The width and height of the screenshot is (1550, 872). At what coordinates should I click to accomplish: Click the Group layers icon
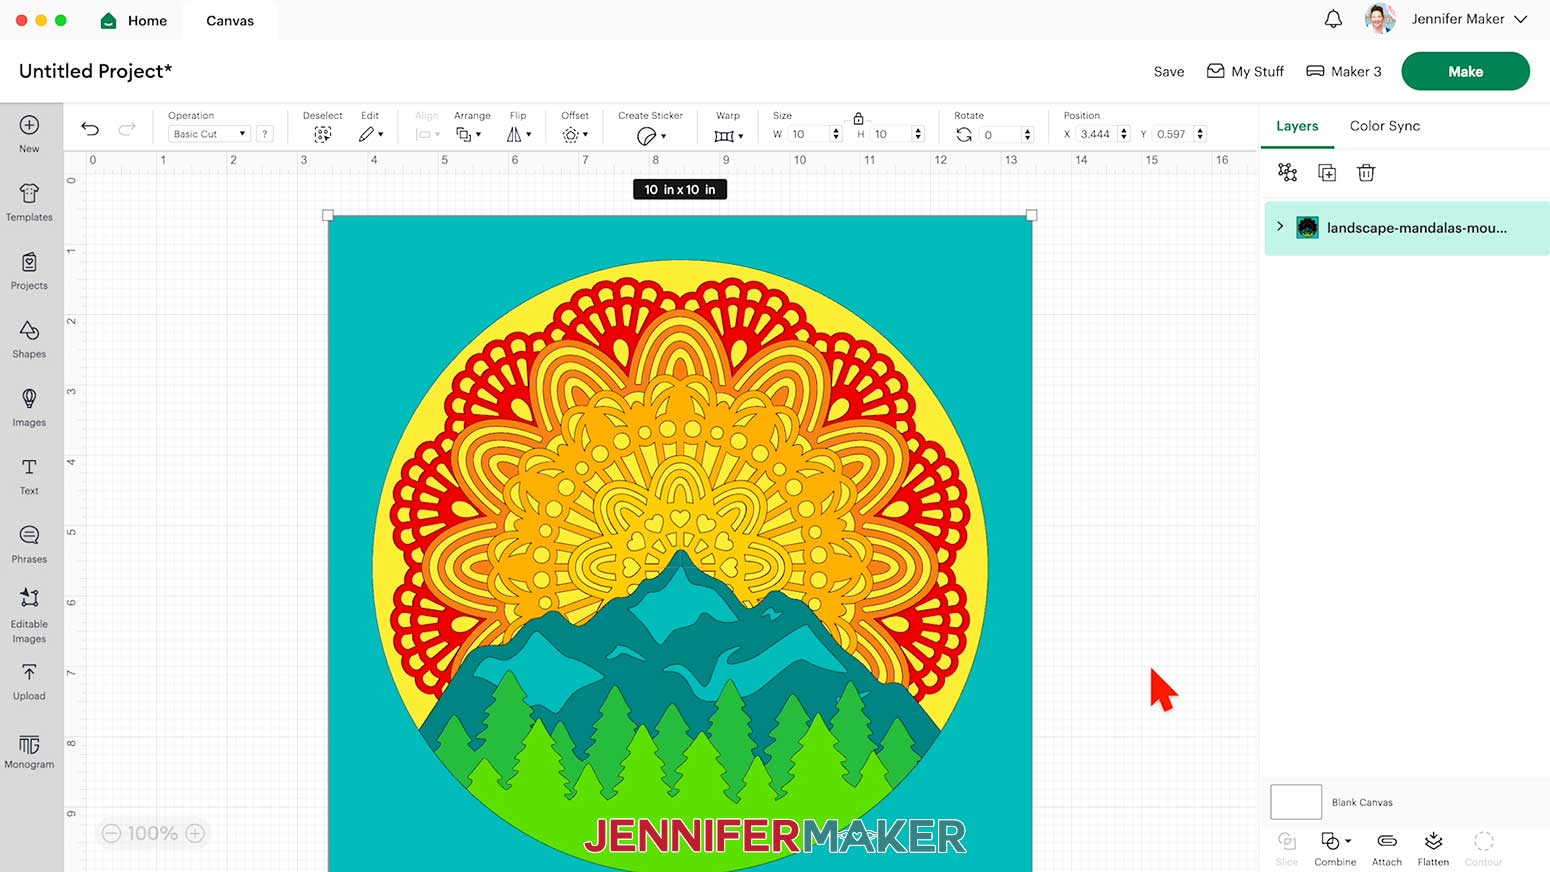[1288, 173]
